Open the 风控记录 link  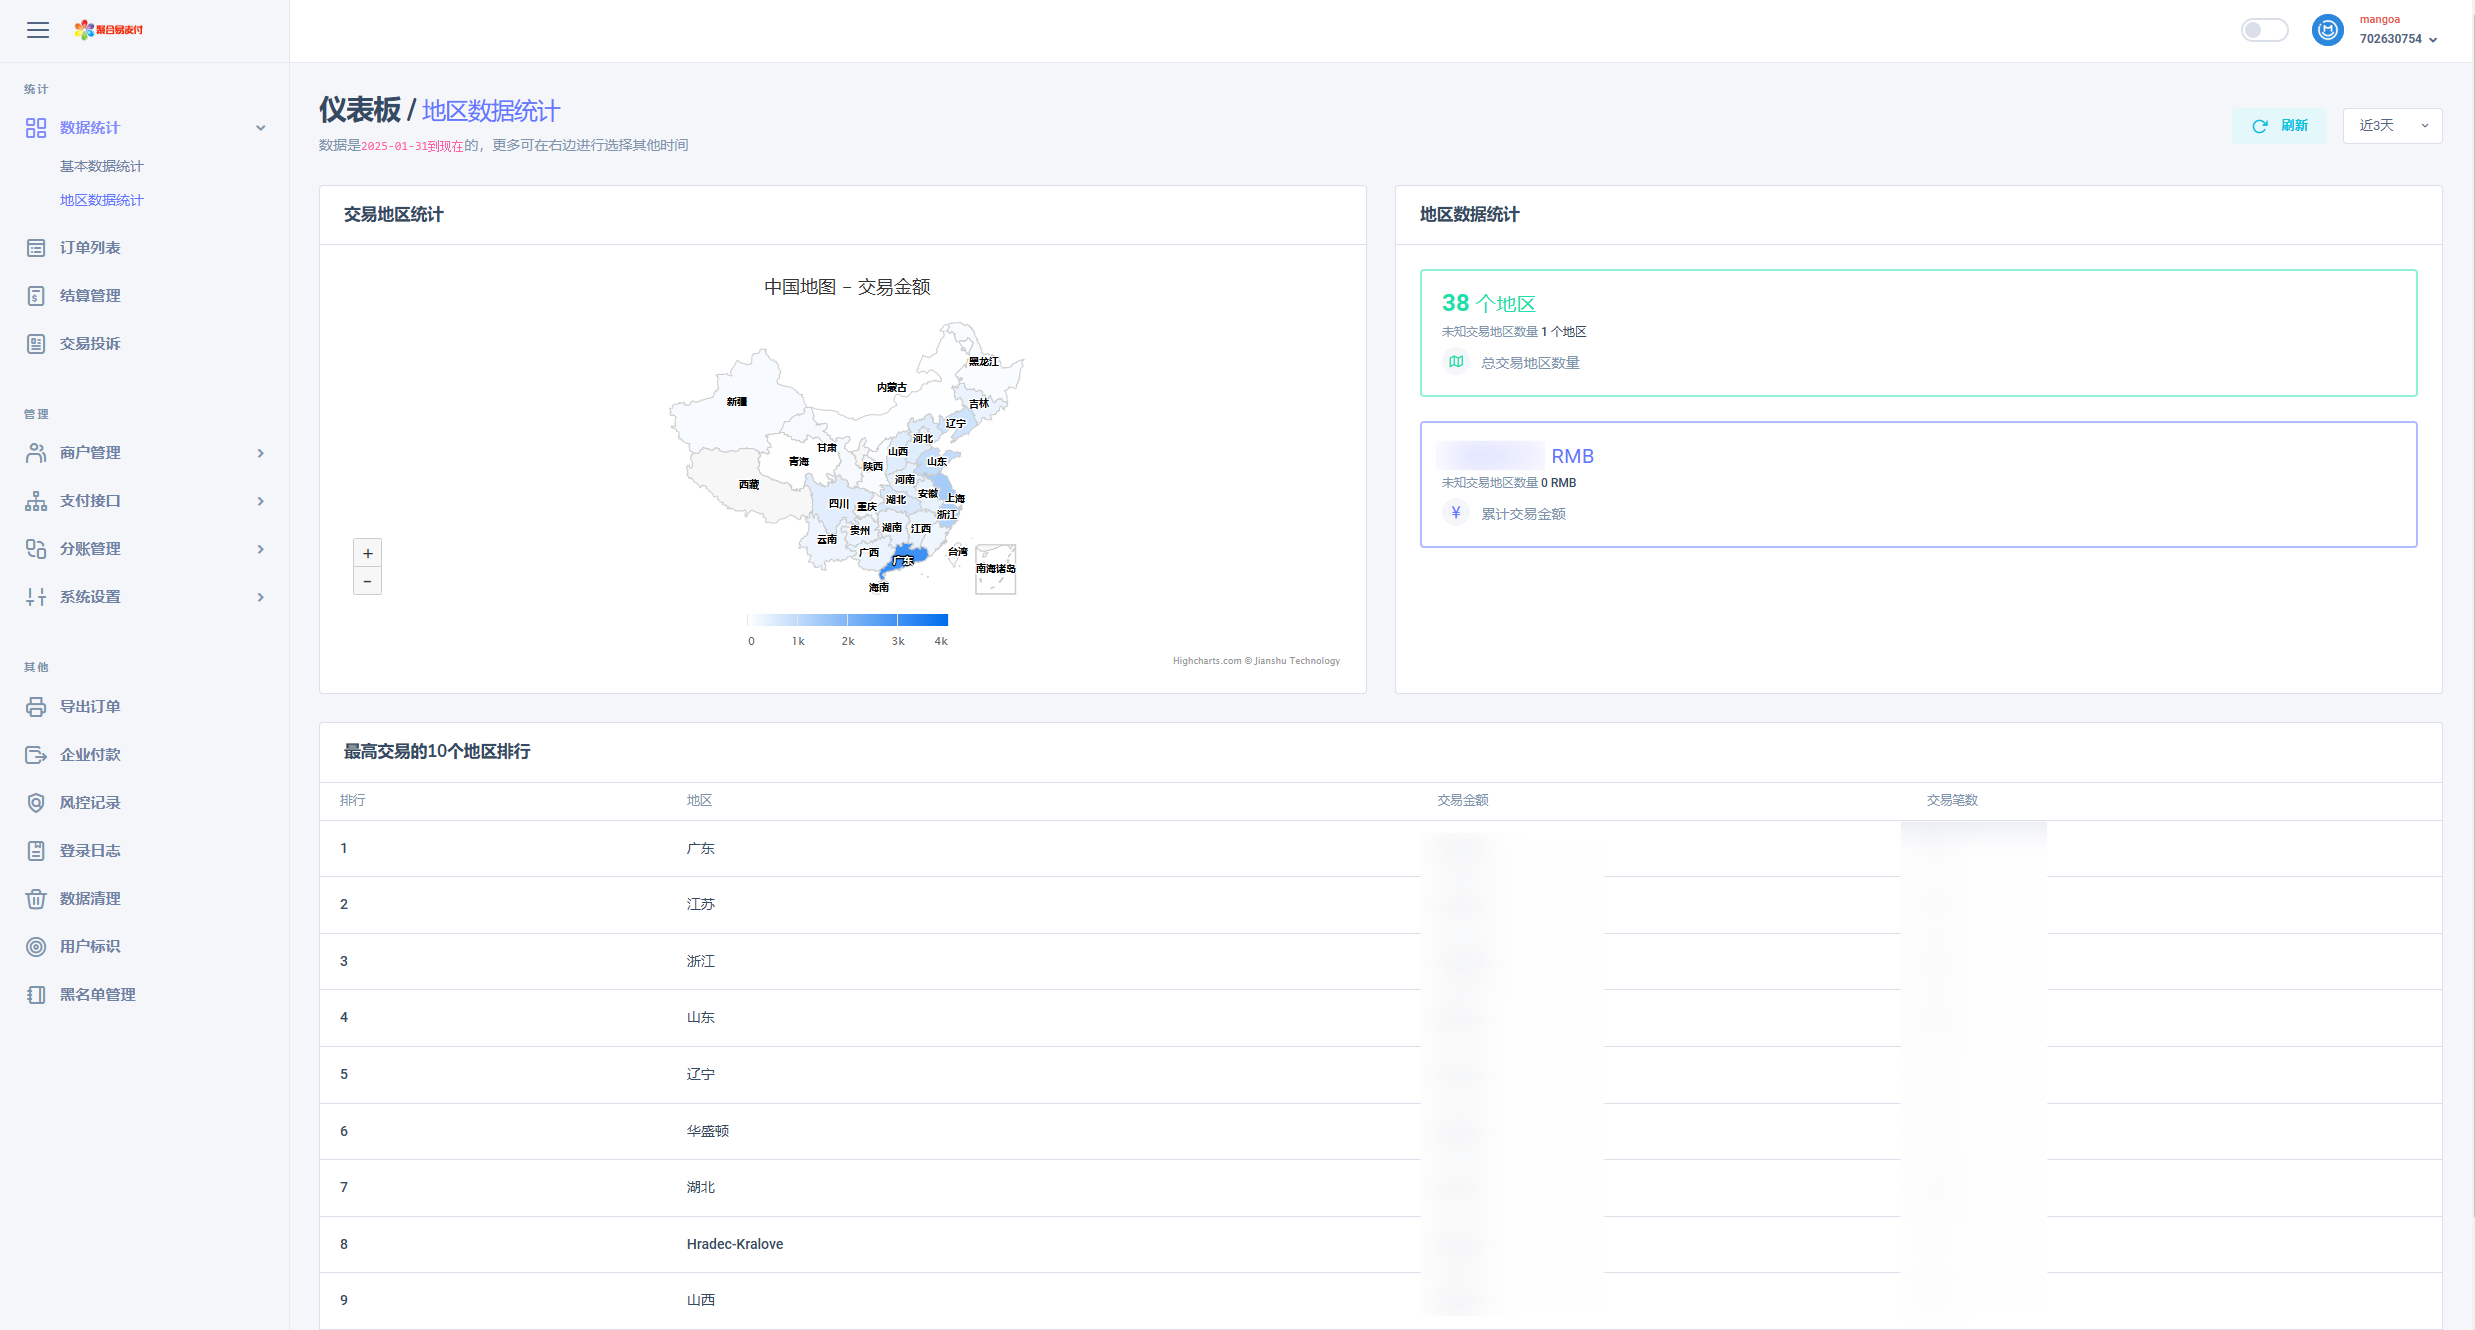pyautogui.click(x=90, y=803)
